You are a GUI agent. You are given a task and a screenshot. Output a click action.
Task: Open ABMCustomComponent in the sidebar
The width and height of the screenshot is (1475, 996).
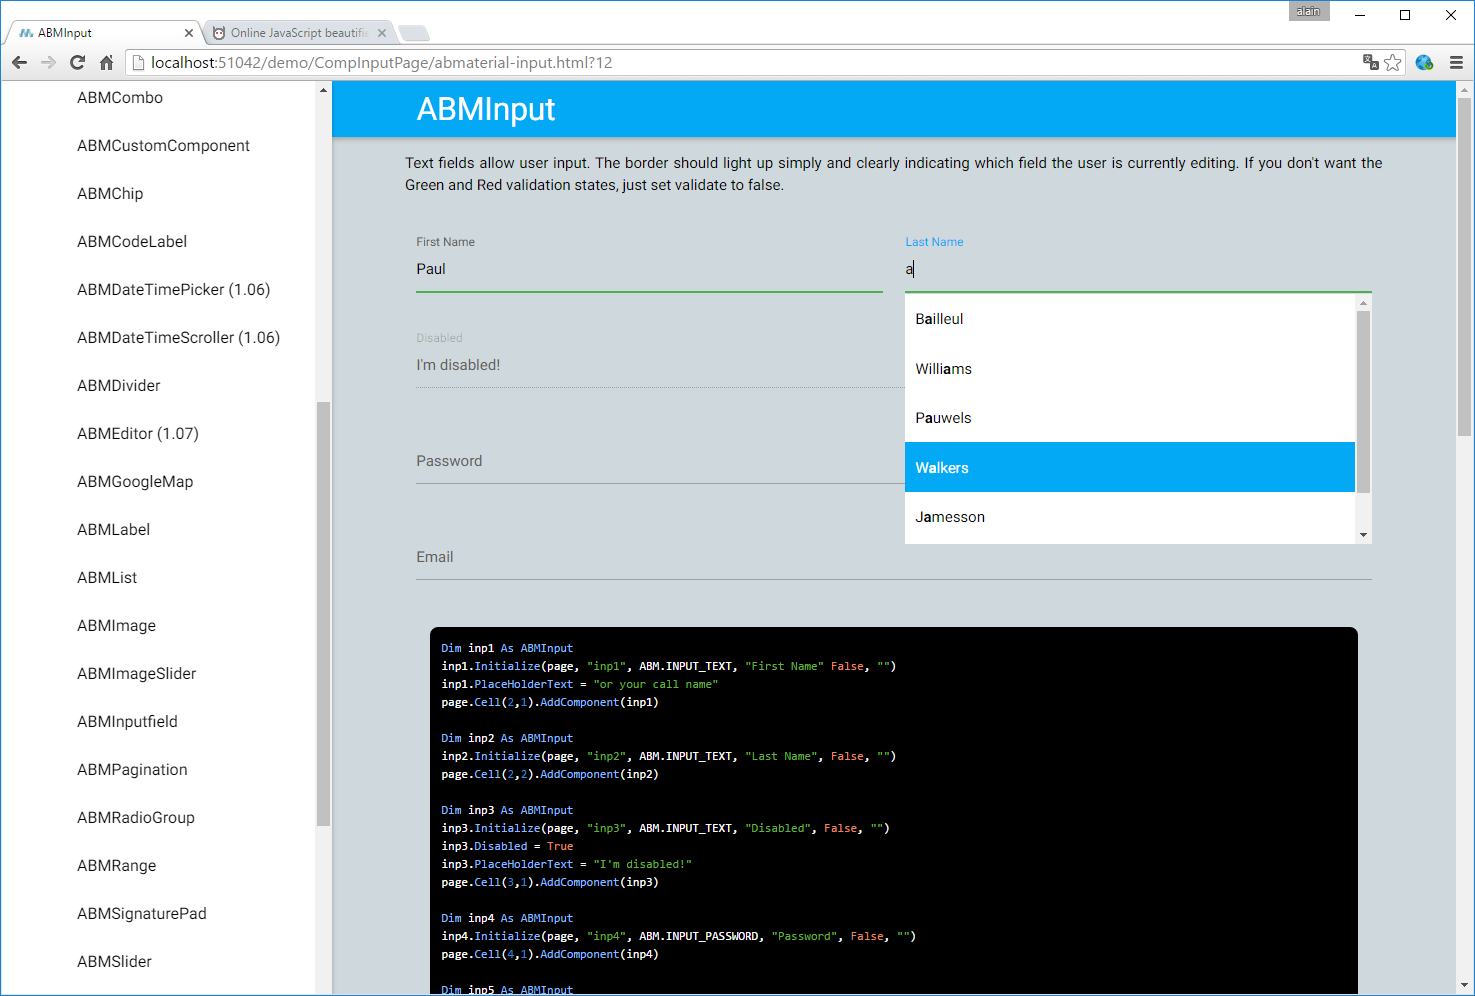[x=163, y=146]
